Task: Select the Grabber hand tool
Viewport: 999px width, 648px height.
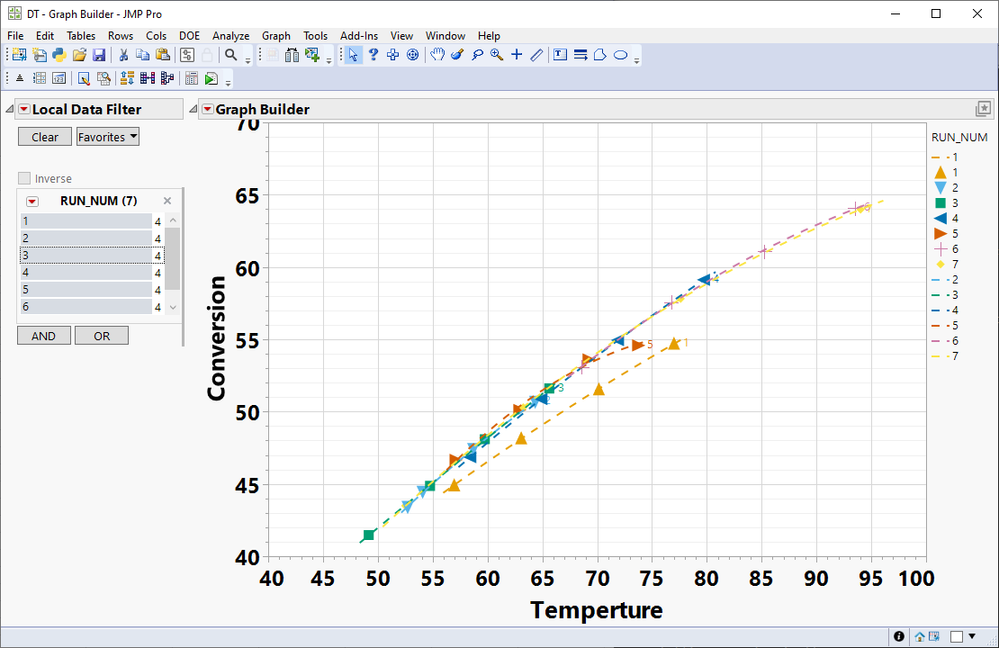Action: click(x=437, y=55)
